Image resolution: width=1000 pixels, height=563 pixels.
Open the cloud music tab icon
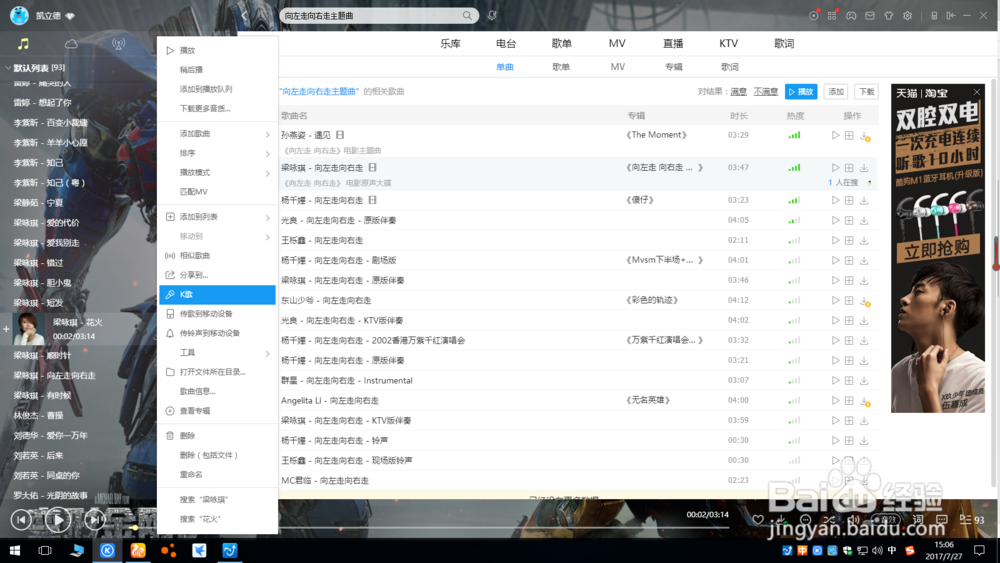coord(71,44)
